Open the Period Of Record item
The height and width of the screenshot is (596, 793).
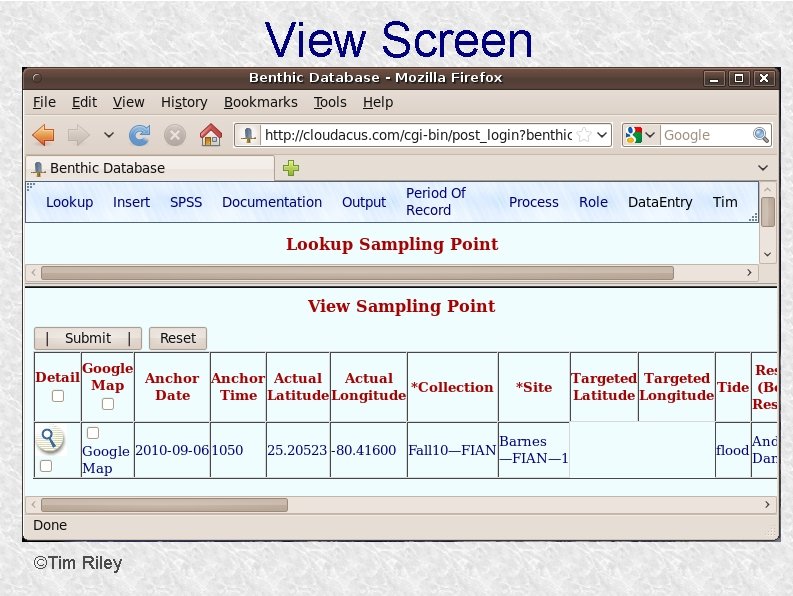click(436, 201)
